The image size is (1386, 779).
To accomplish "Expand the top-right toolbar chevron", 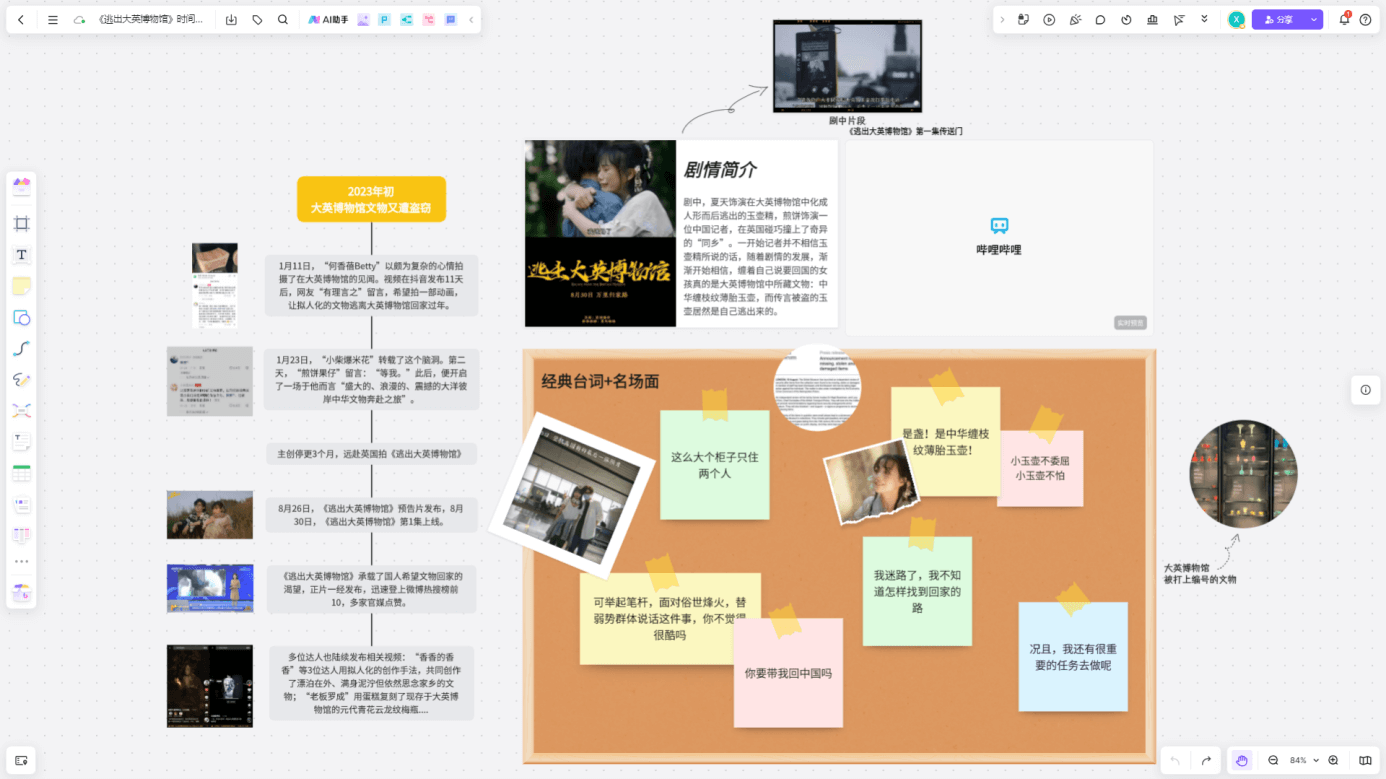I will tap(1002, 20).
